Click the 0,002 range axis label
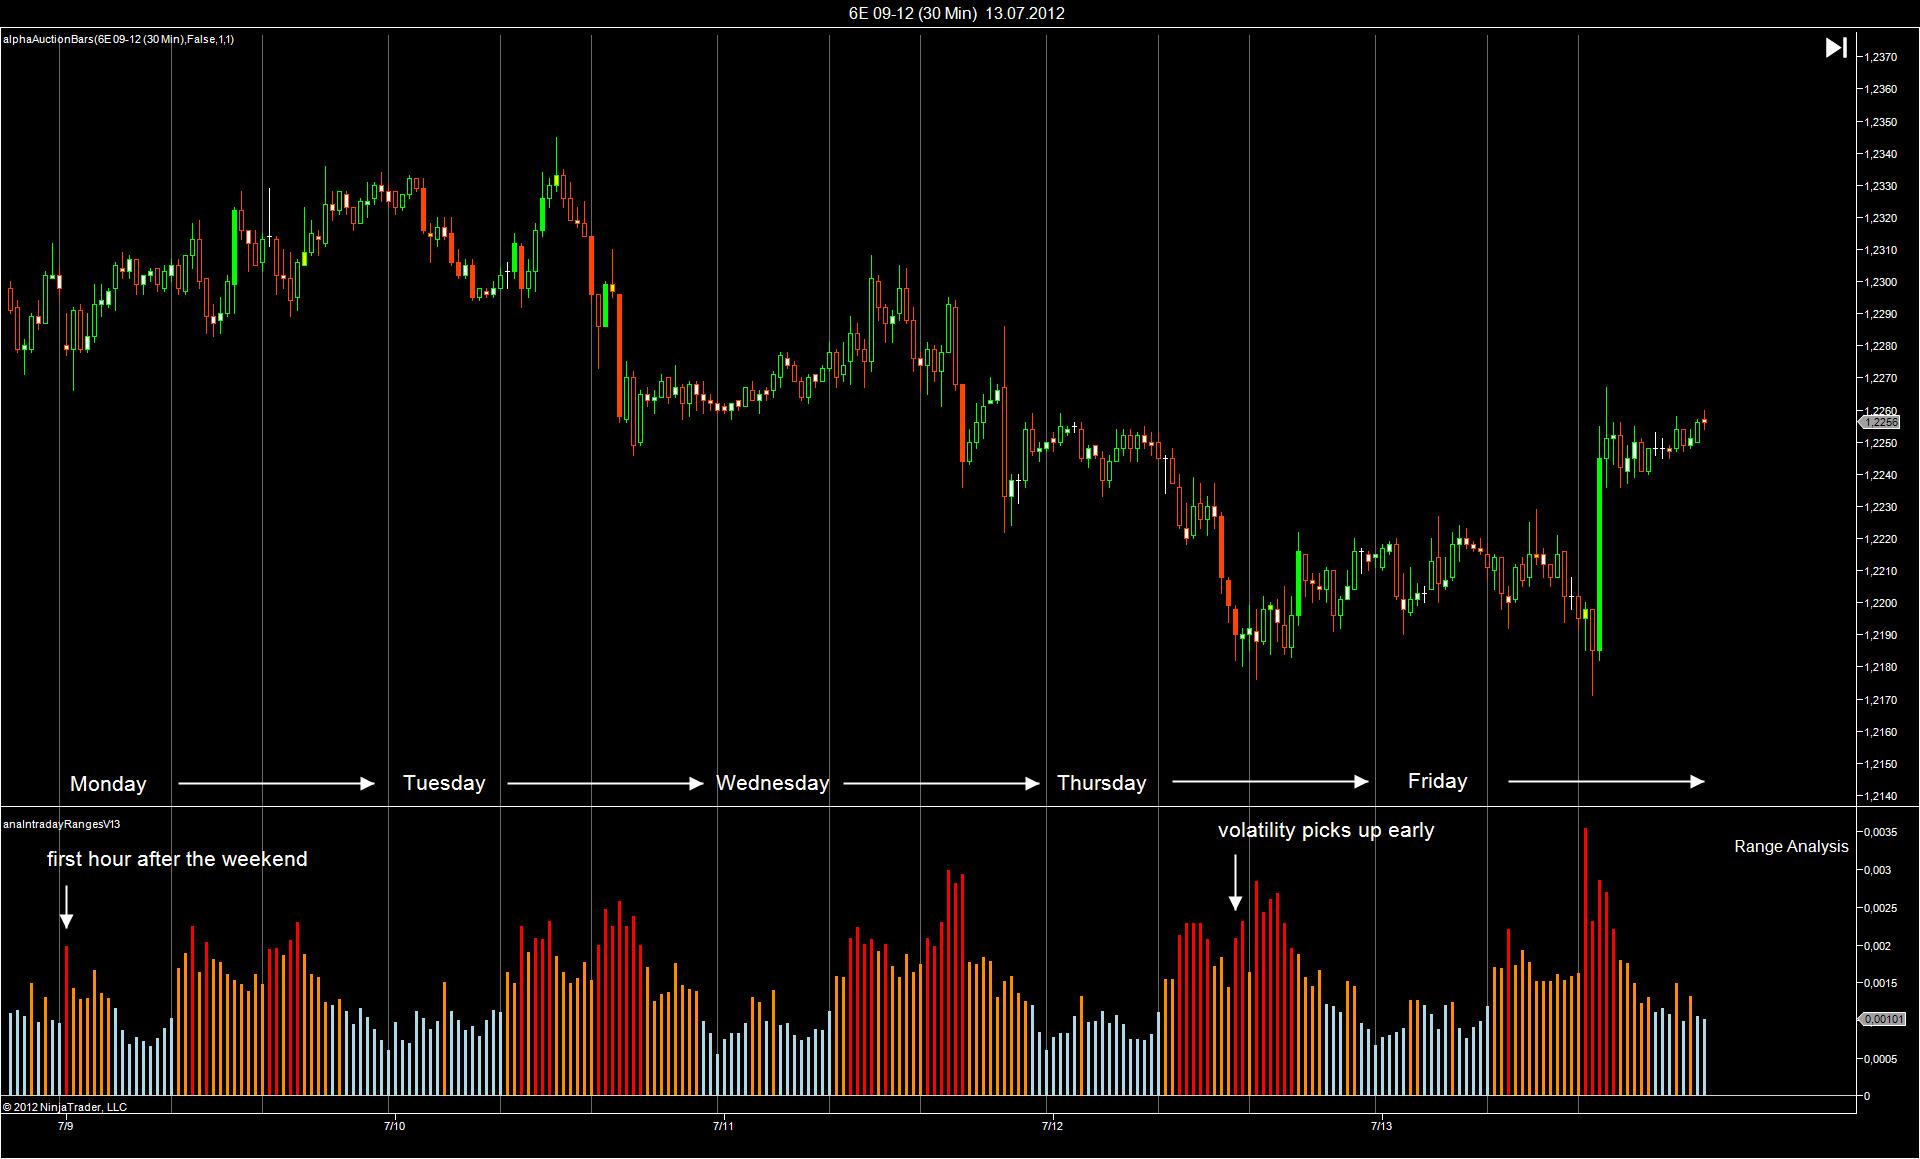The height and width of the screenshot is (1159, 1920). click(1878, 946)
